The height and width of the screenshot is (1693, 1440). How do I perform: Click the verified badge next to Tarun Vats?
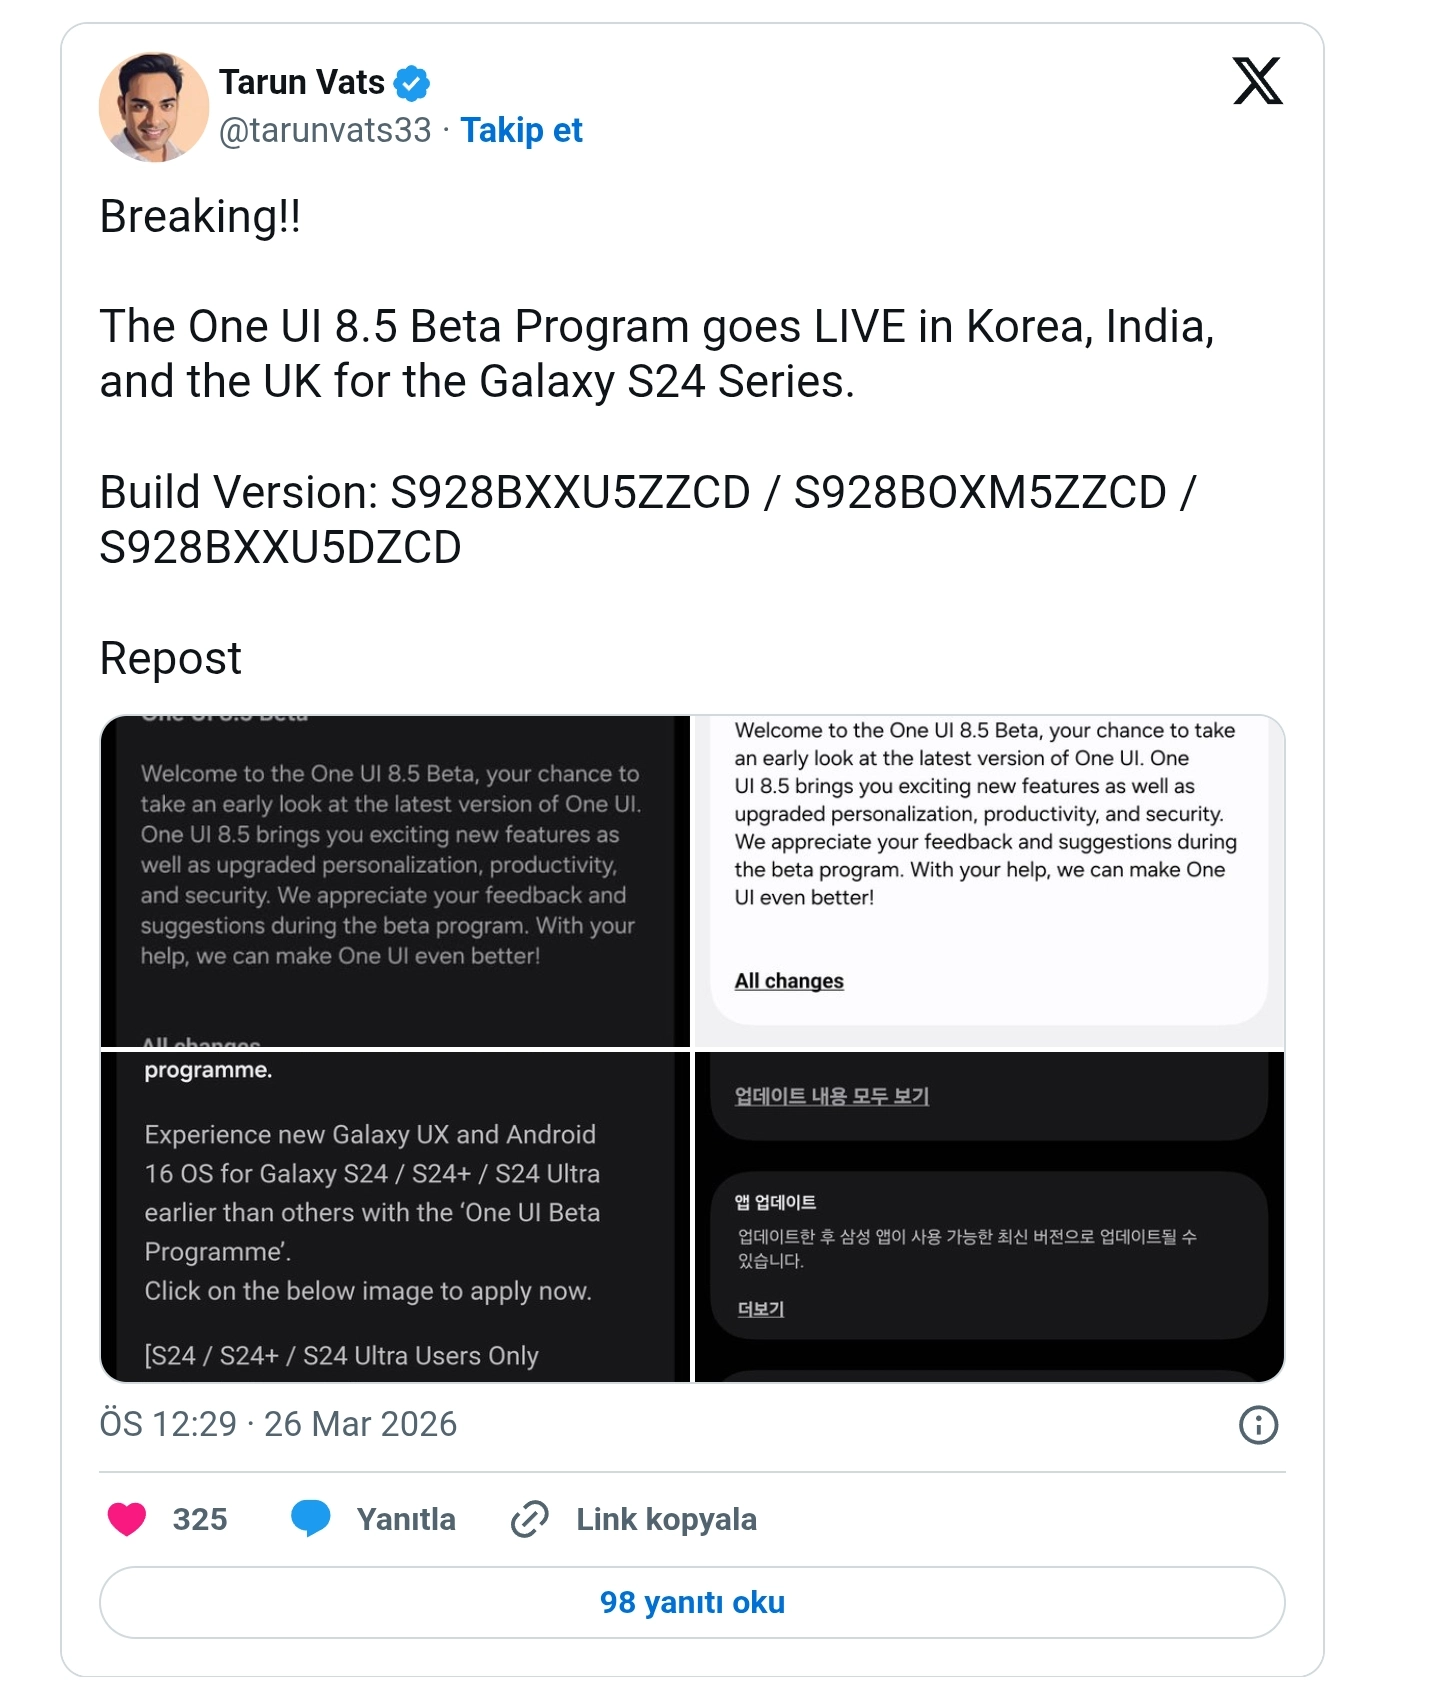click(x=410, y=82)
